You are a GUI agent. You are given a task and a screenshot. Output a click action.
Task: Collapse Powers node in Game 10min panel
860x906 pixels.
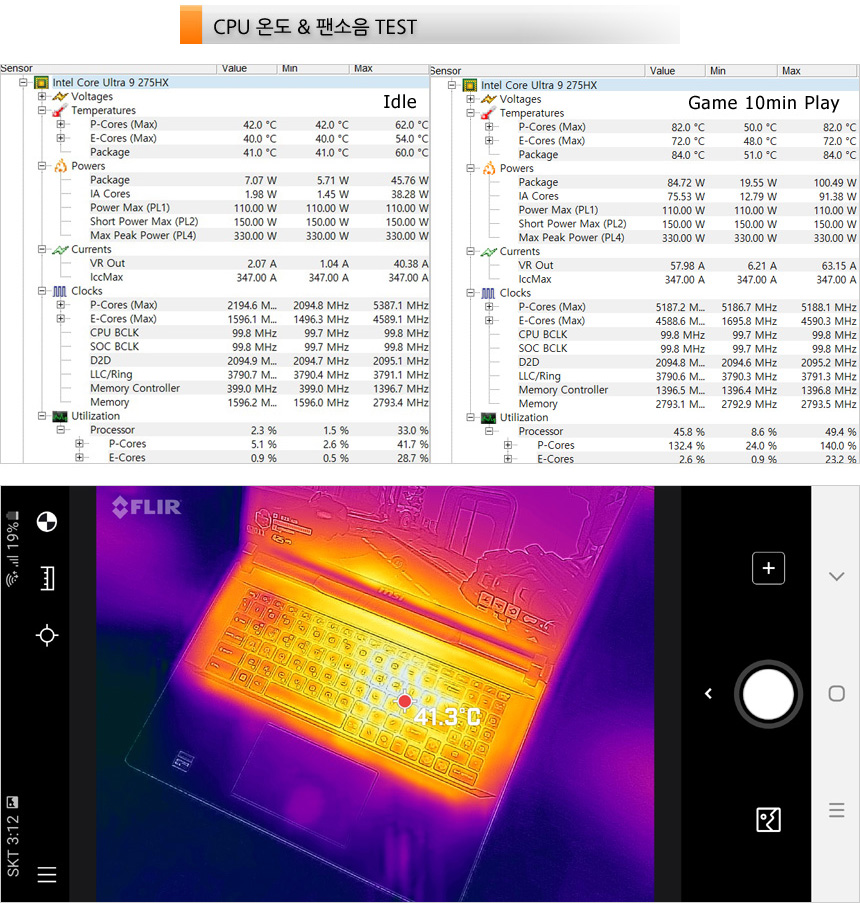[471, 169]
